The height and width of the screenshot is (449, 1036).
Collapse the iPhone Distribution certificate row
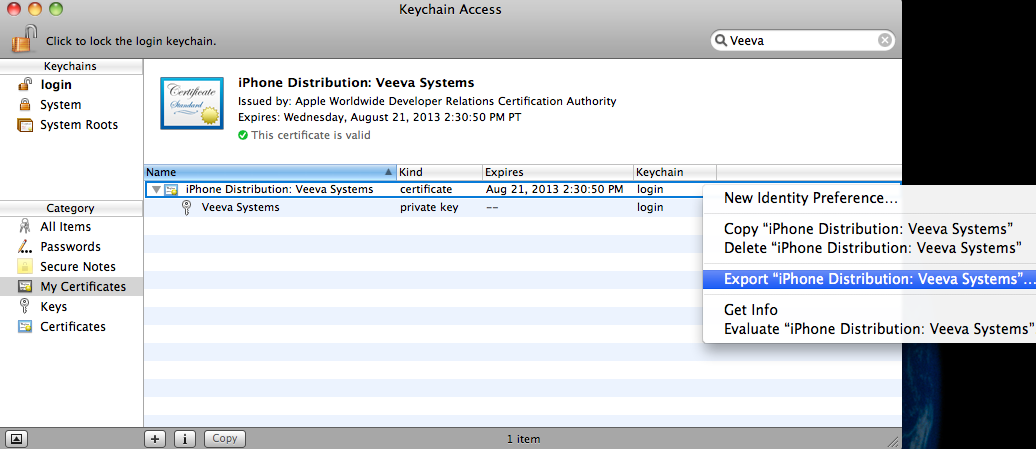click(x=155, y=189)
